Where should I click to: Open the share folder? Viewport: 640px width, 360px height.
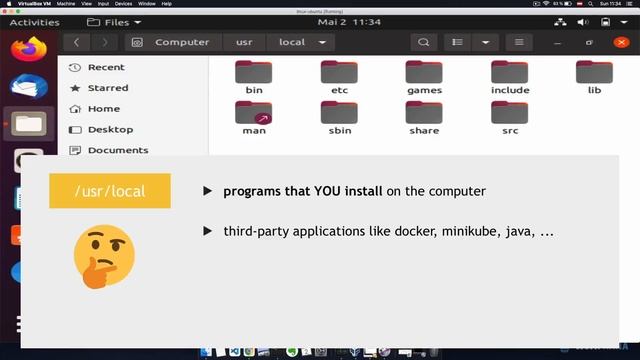(424, 118)
